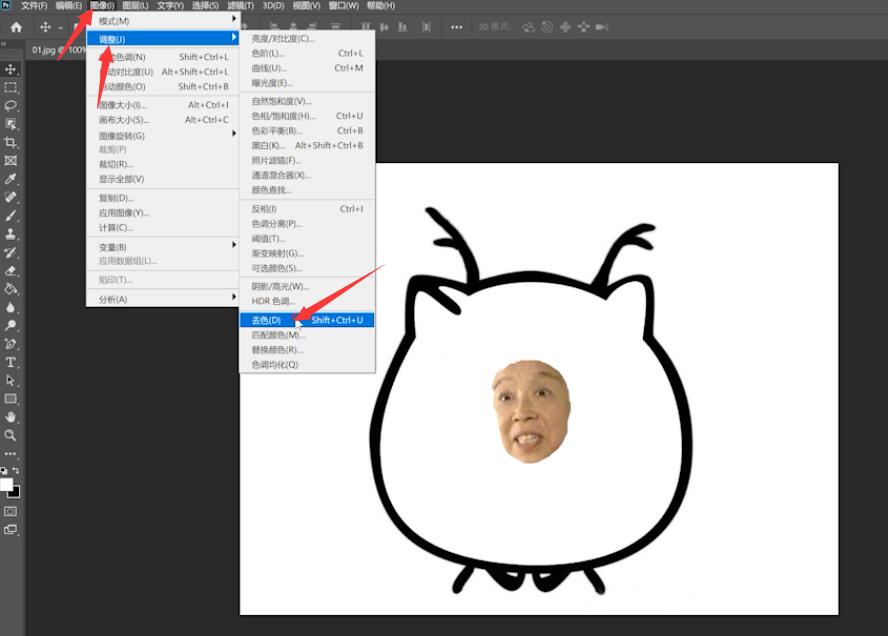Expand the 分析(A) submenu

coord(163,299)
